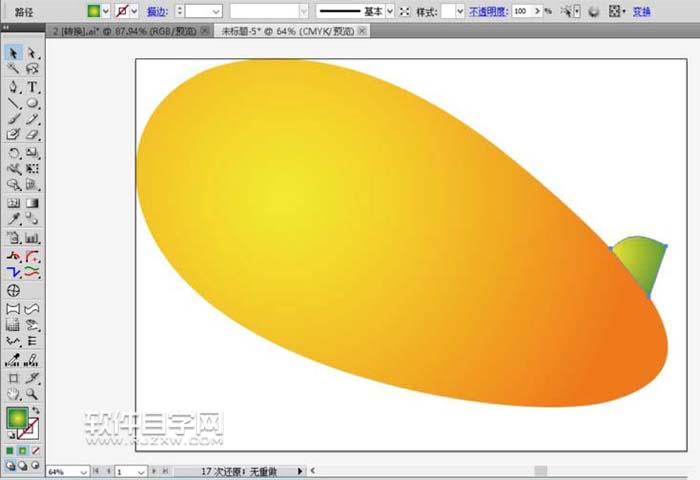
Task: Select the Type tool
Action: (x=32, y=87)
